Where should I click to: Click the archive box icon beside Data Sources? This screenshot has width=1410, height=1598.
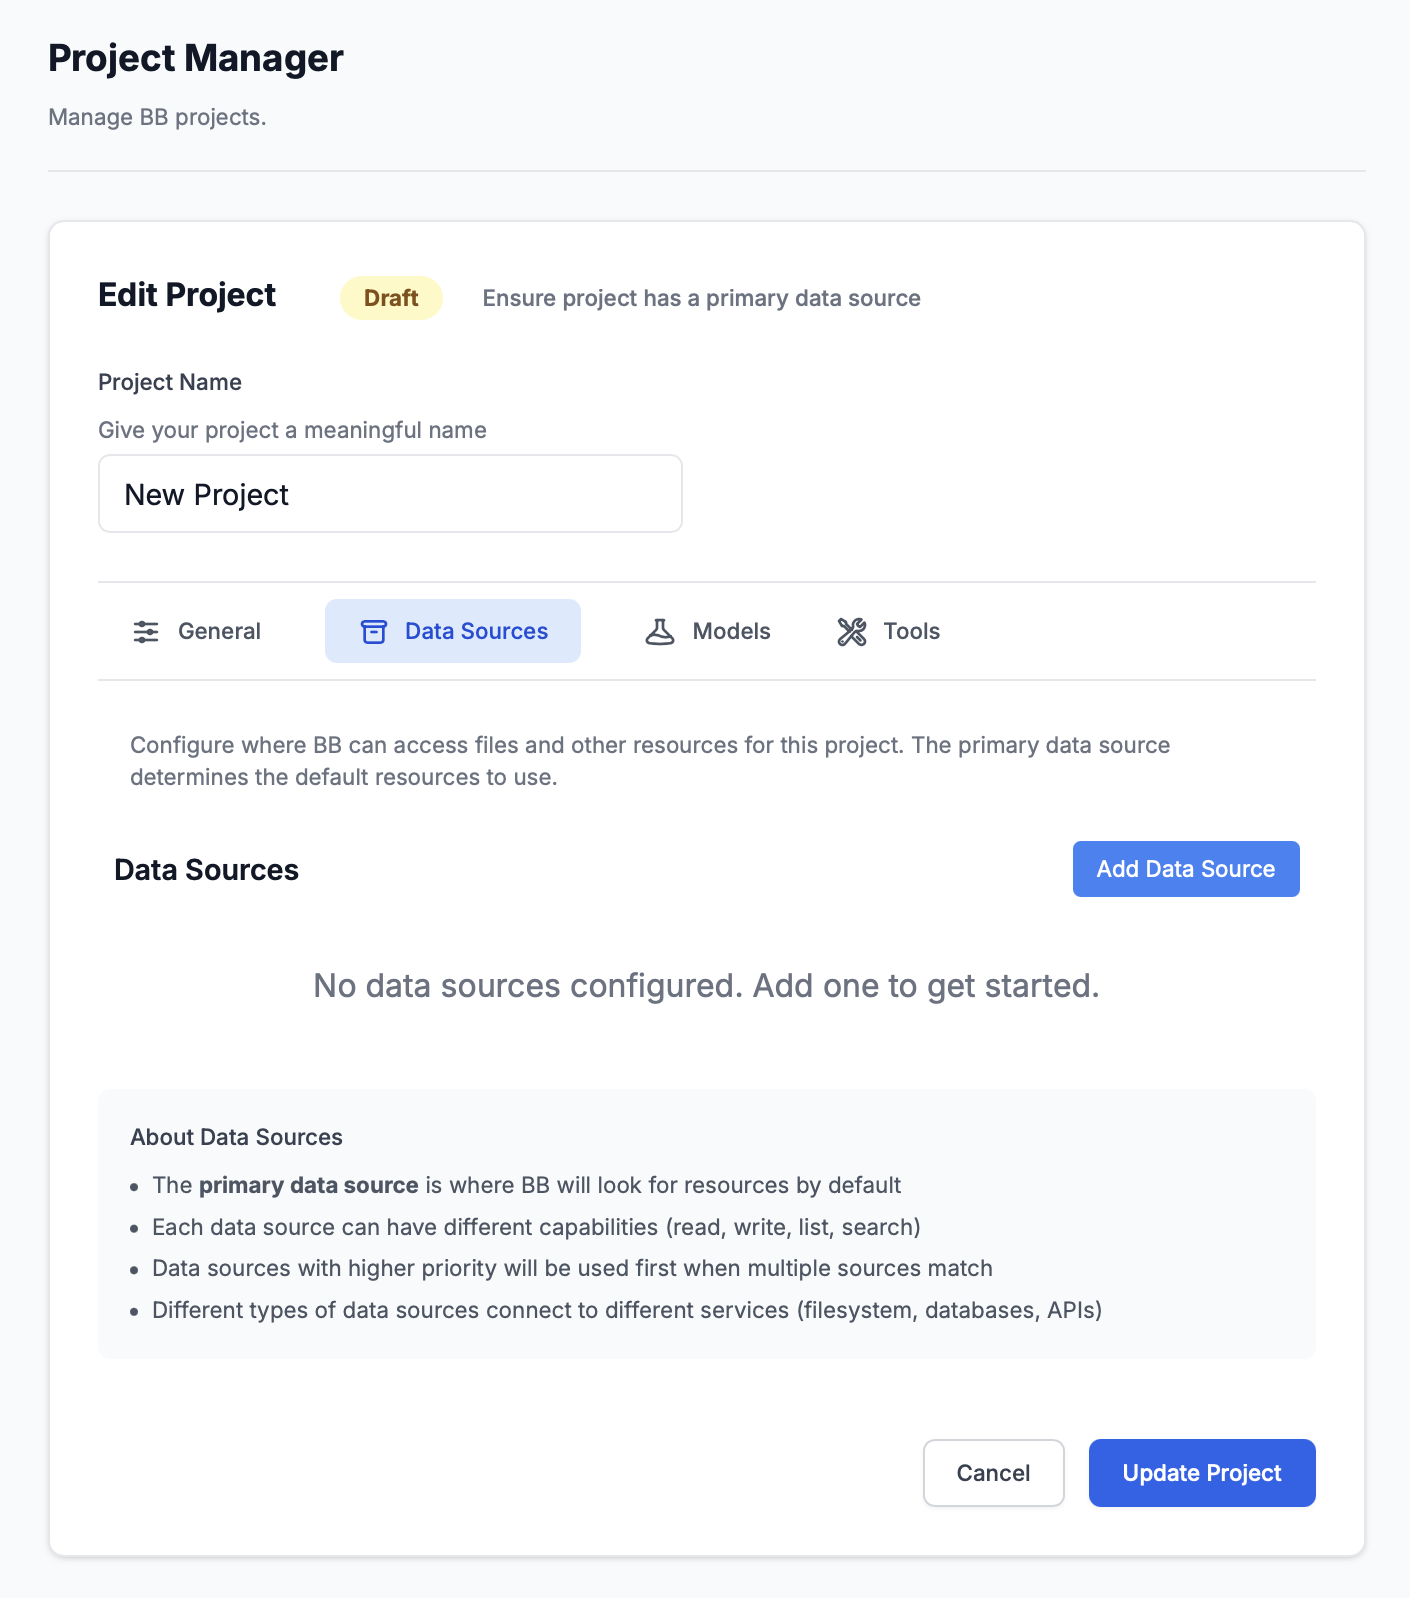tap(374, 632)
